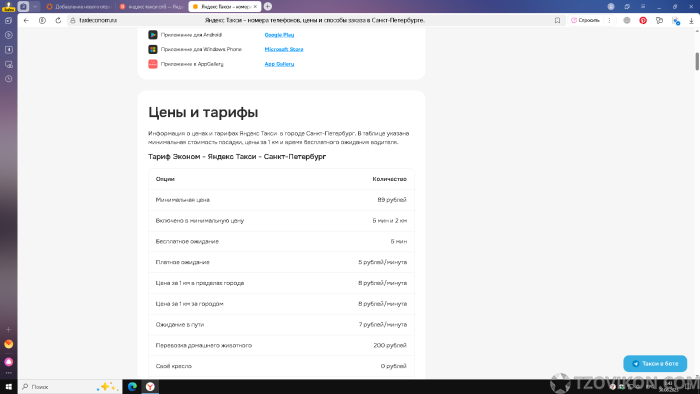Open the sidebar play/video icon
Viewport: 700px width, 394px height.
[8, 35]
